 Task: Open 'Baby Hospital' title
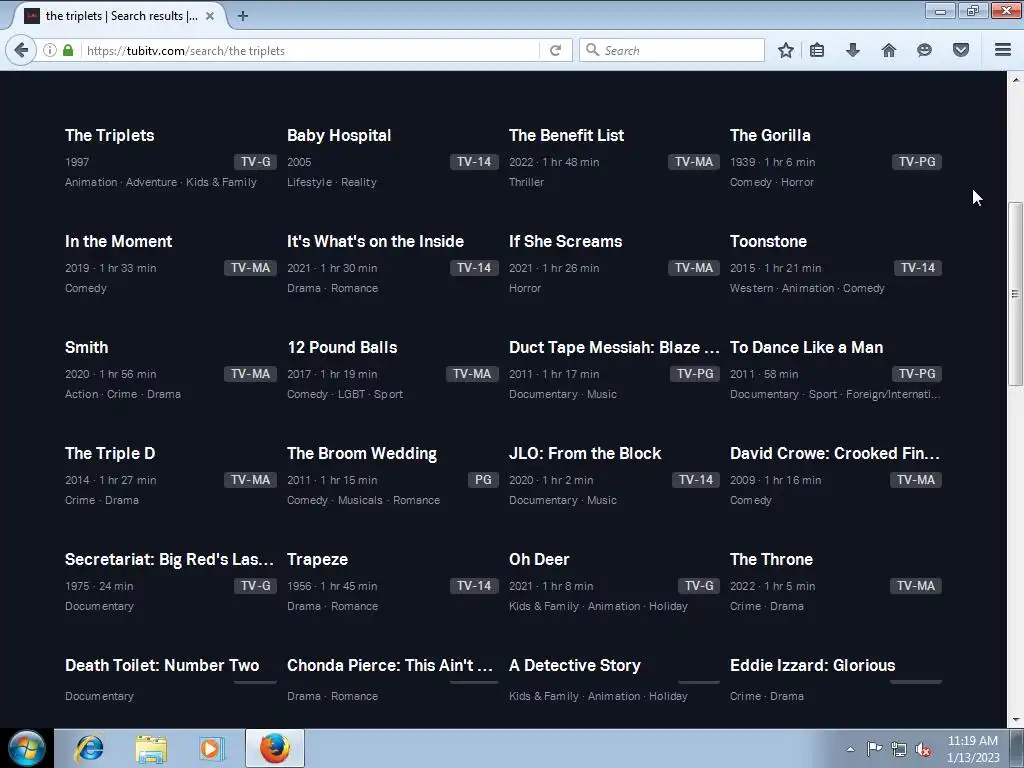[339, 135]
